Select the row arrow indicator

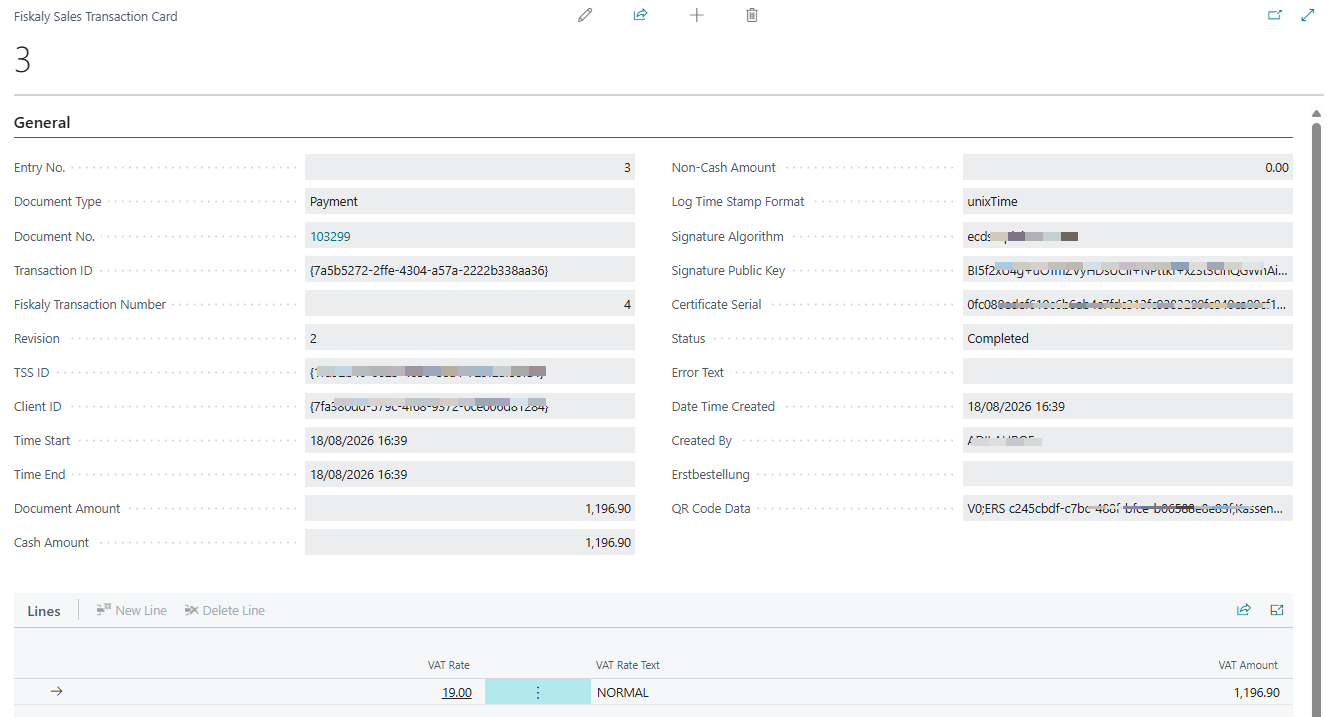[x=57, y=691]
